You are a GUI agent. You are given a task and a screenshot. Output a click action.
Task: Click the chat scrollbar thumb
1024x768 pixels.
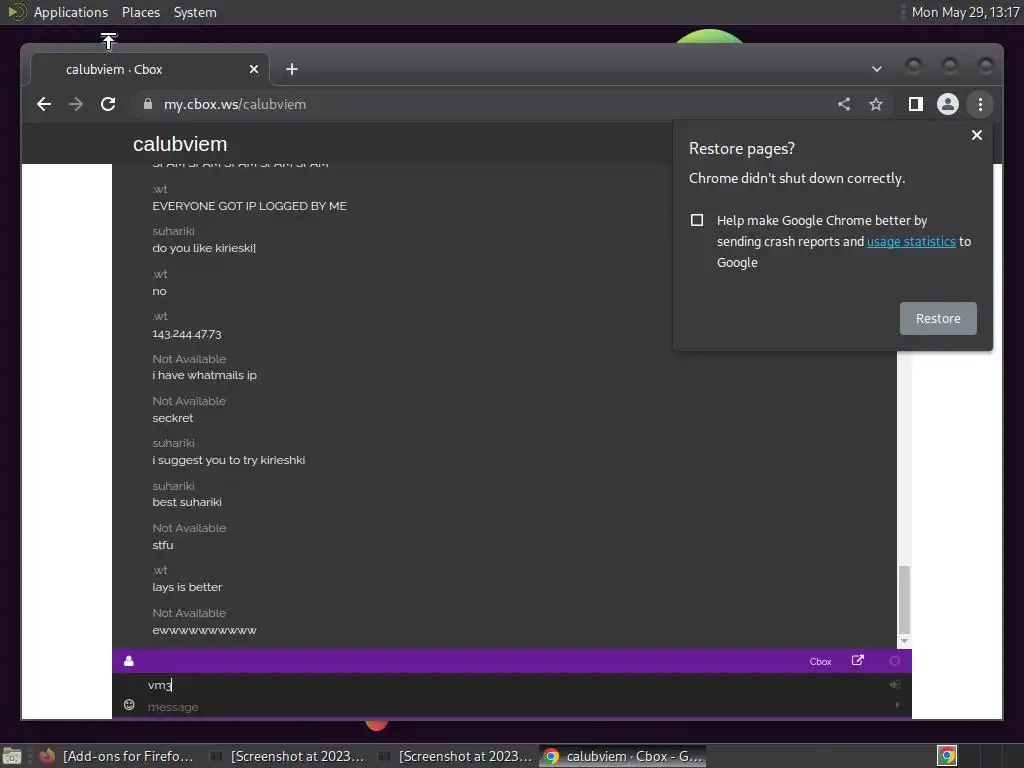(x=904, y=600)
